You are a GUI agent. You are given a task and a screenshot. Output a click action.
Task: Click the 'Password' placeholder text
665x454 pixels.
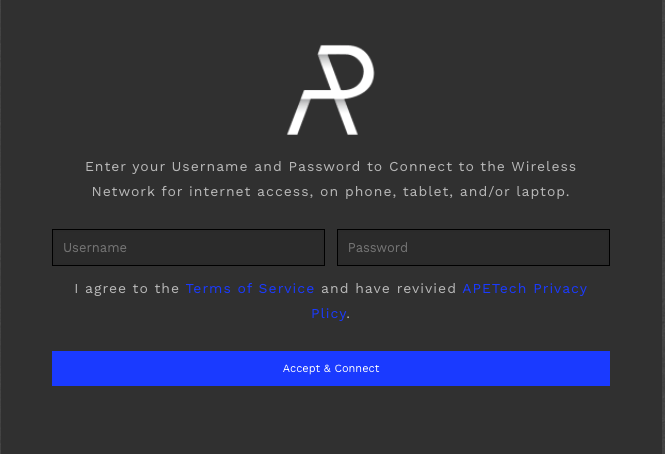click(x=378, y=247)
